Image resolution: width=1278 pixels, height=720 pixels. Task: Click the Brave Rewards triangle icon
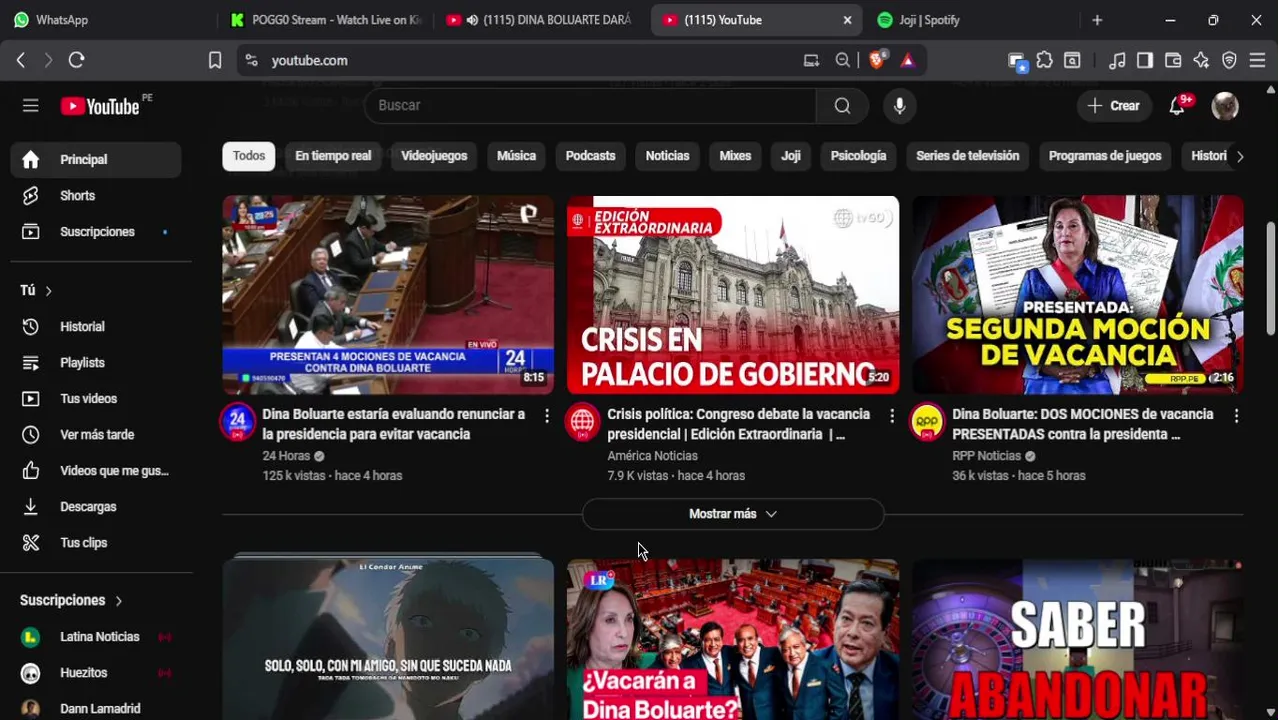tap(907, 60)
